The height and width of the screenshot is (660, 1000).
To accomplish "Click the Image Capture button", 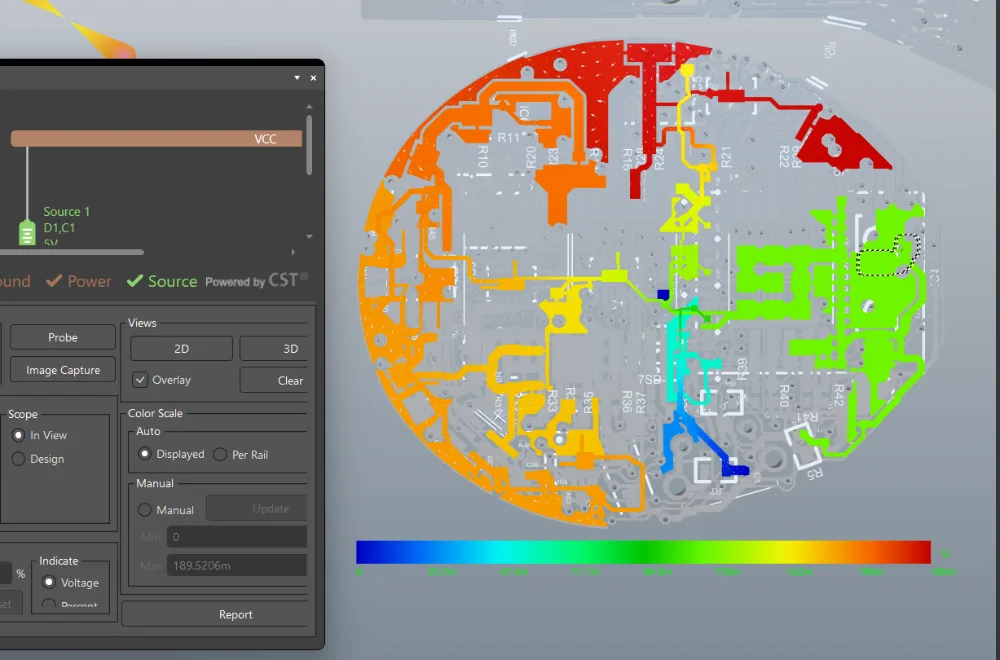I will point(62,370).
